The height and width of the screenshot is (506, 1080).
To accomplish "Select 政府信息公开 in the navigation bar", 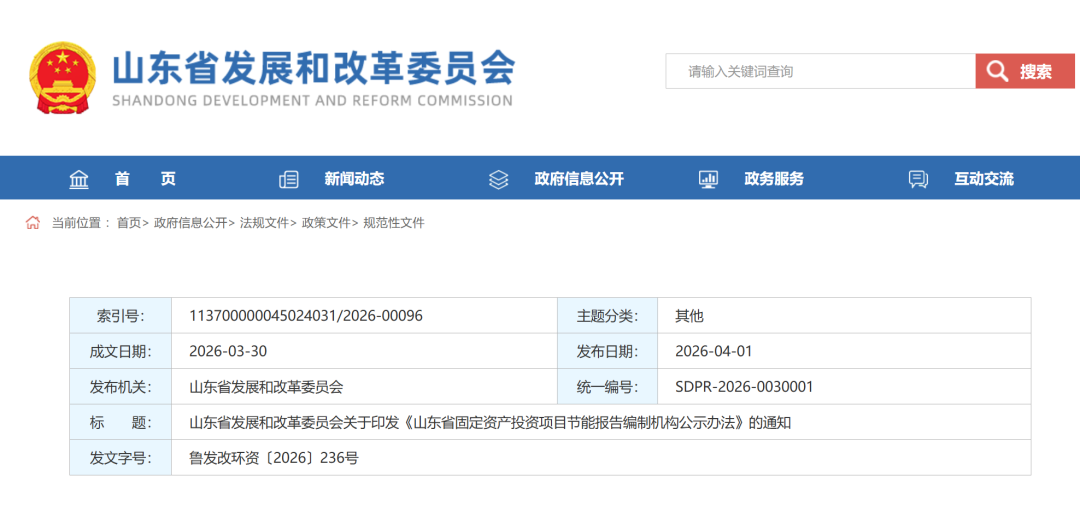I will click(x=579, y=179).
